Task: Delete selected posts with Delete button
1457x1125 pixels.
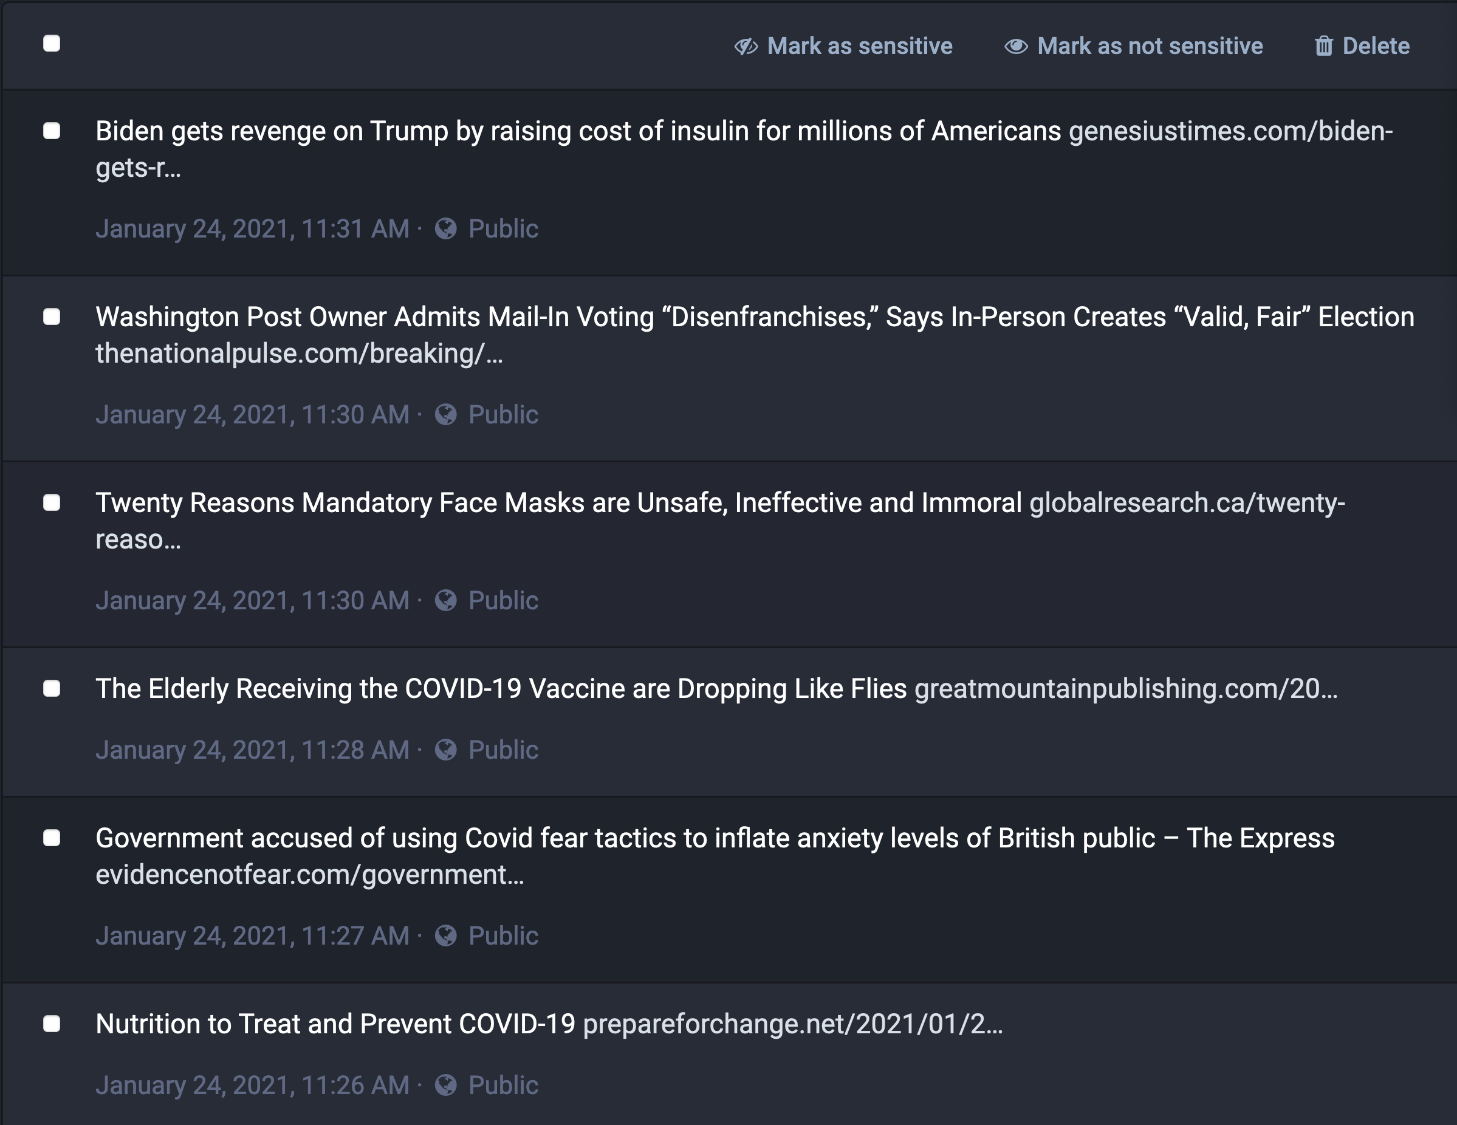Action: 1362,46
